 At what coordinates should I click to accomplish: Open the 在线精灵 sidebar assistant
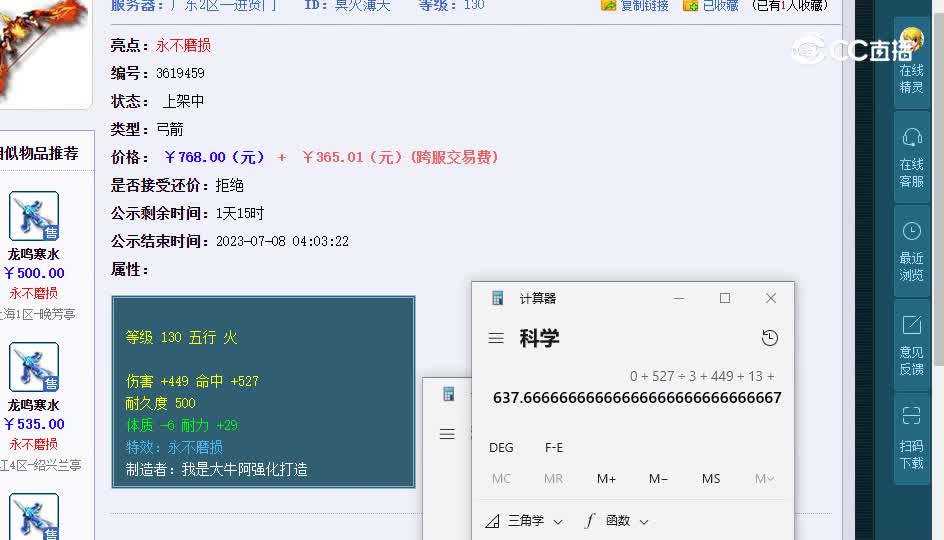(x=911, y=63)
